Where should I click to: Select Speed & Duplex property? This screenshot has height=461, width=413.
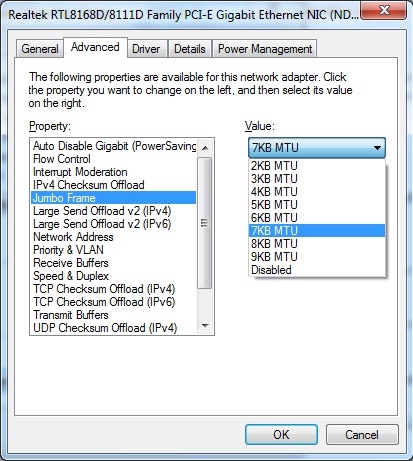[113, 276]
